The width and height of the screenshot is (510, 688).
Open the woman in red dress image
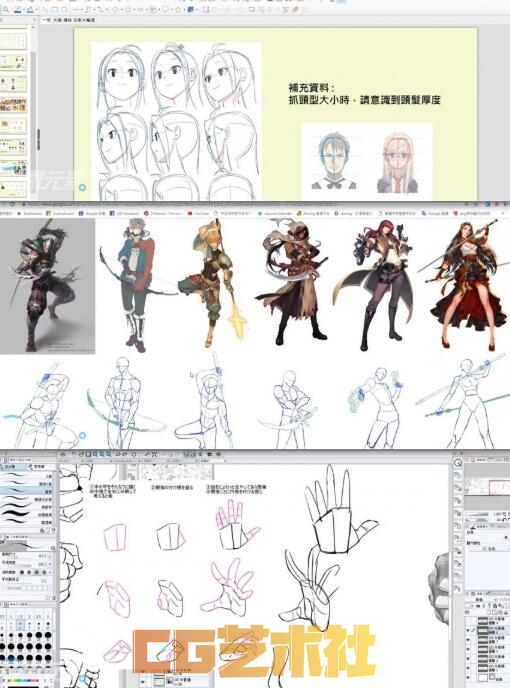465,285
